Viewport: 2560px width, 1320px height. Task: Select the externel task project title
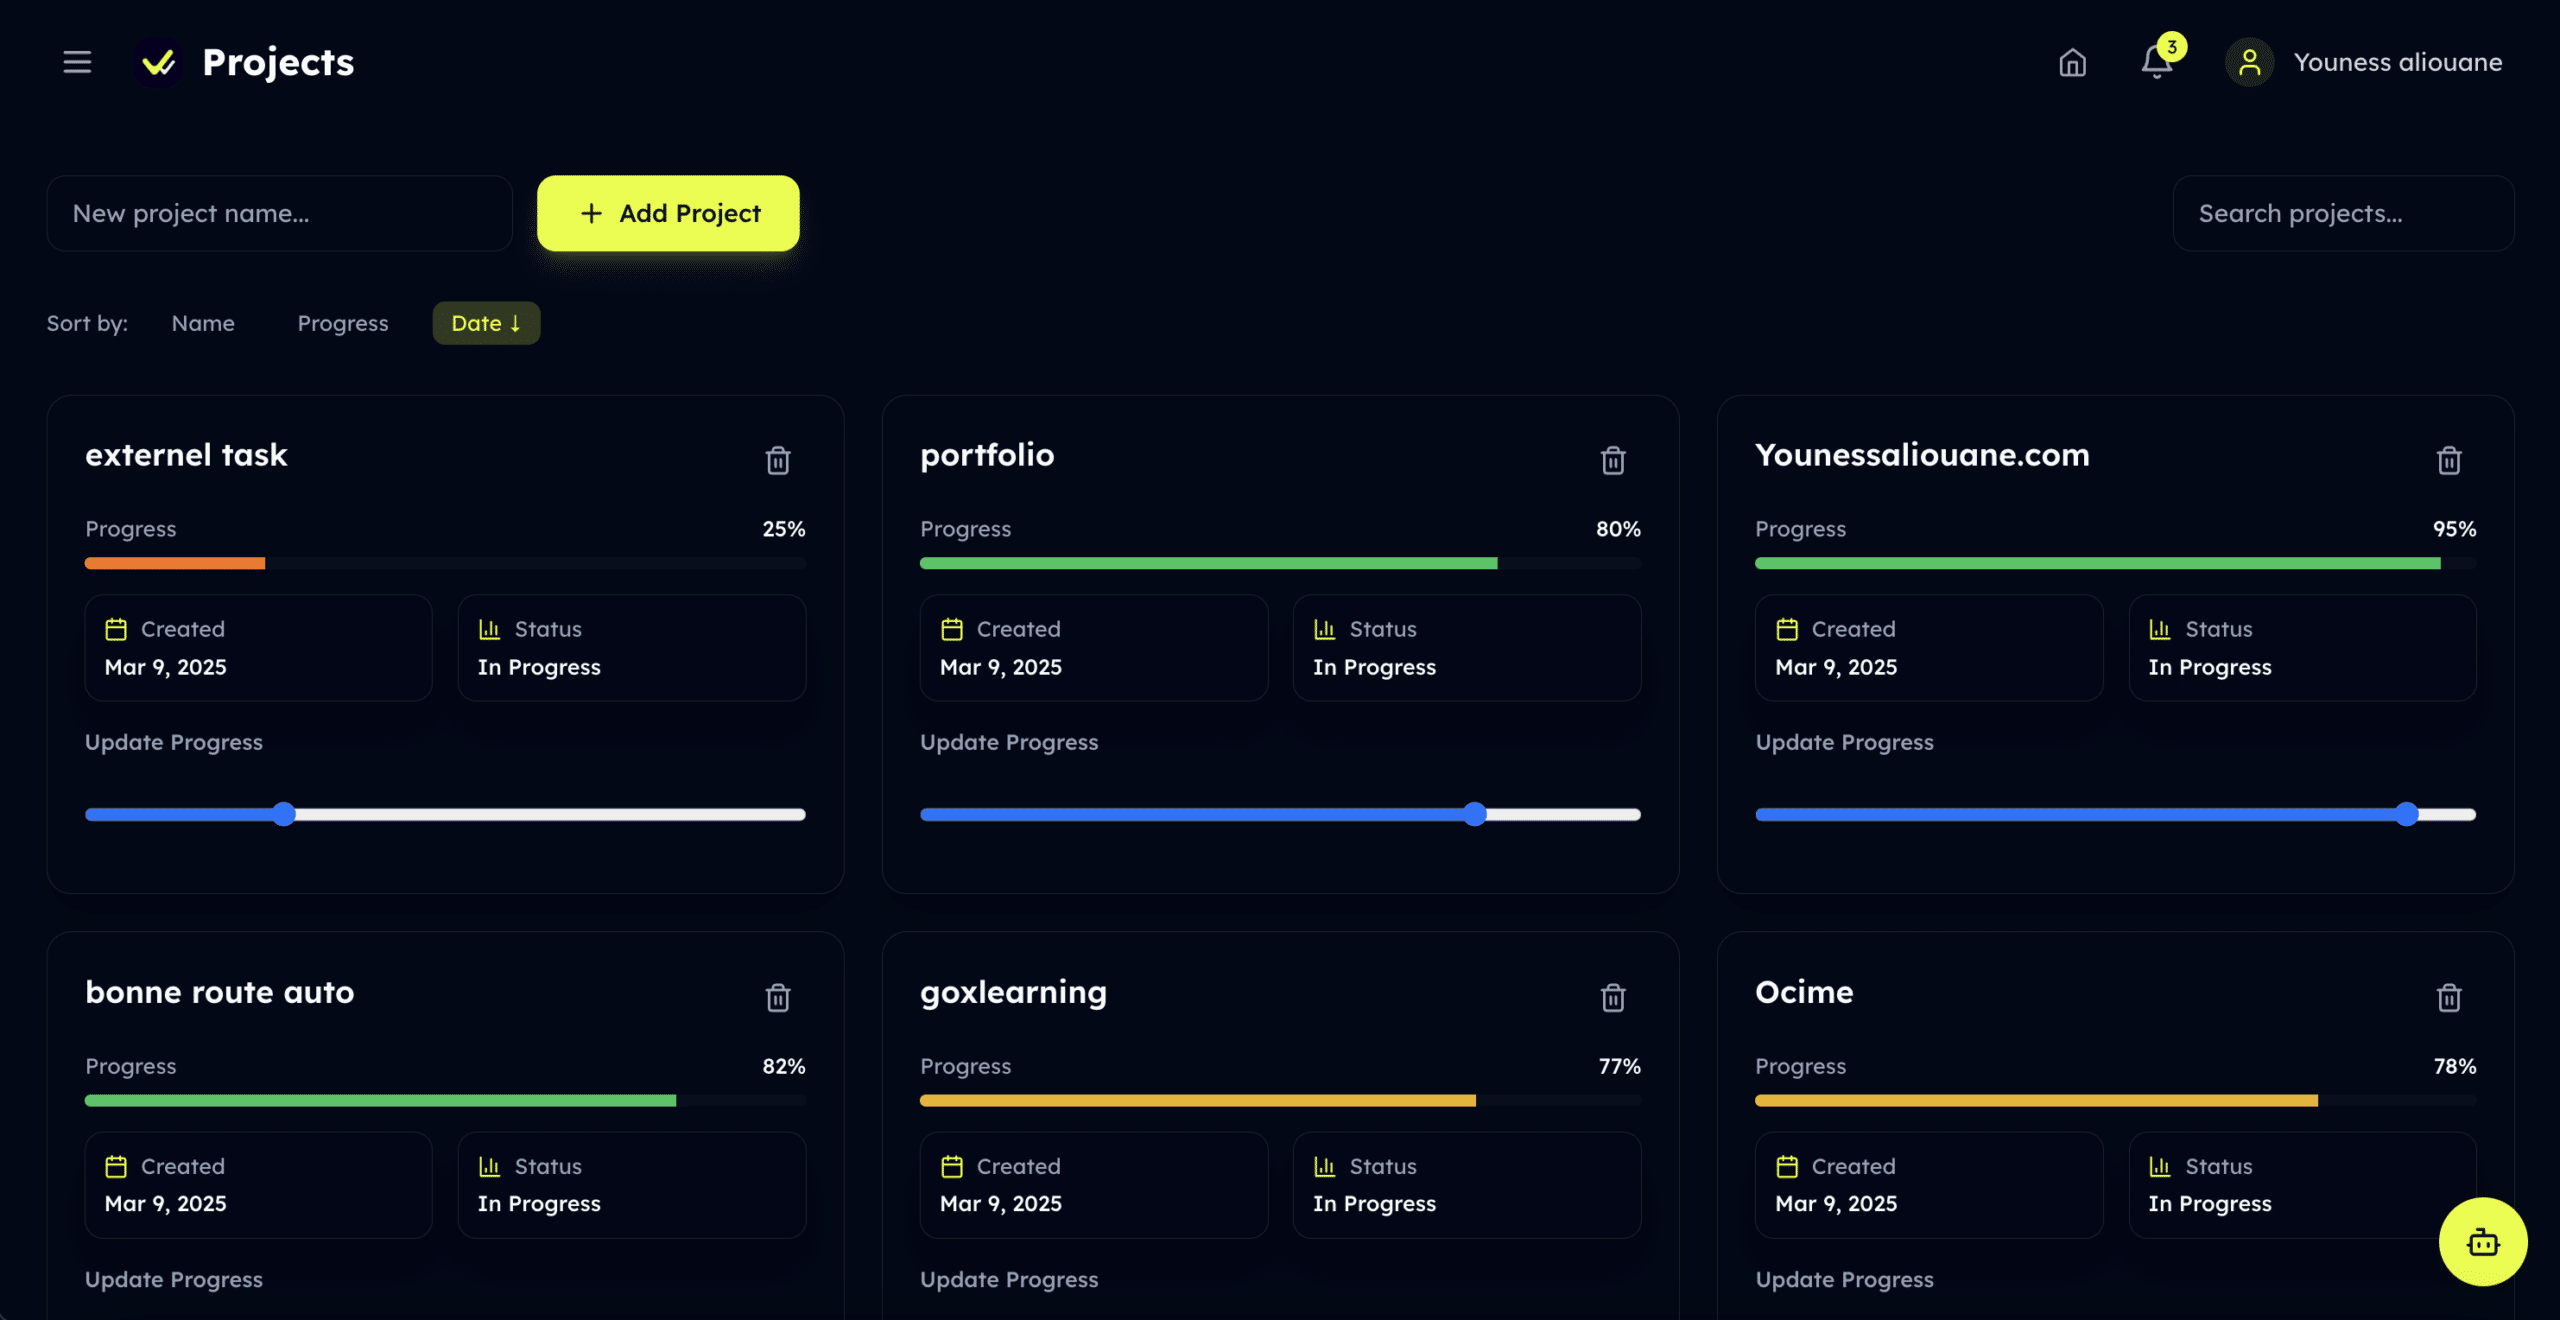pyautogui.click(x=186, y=455)
